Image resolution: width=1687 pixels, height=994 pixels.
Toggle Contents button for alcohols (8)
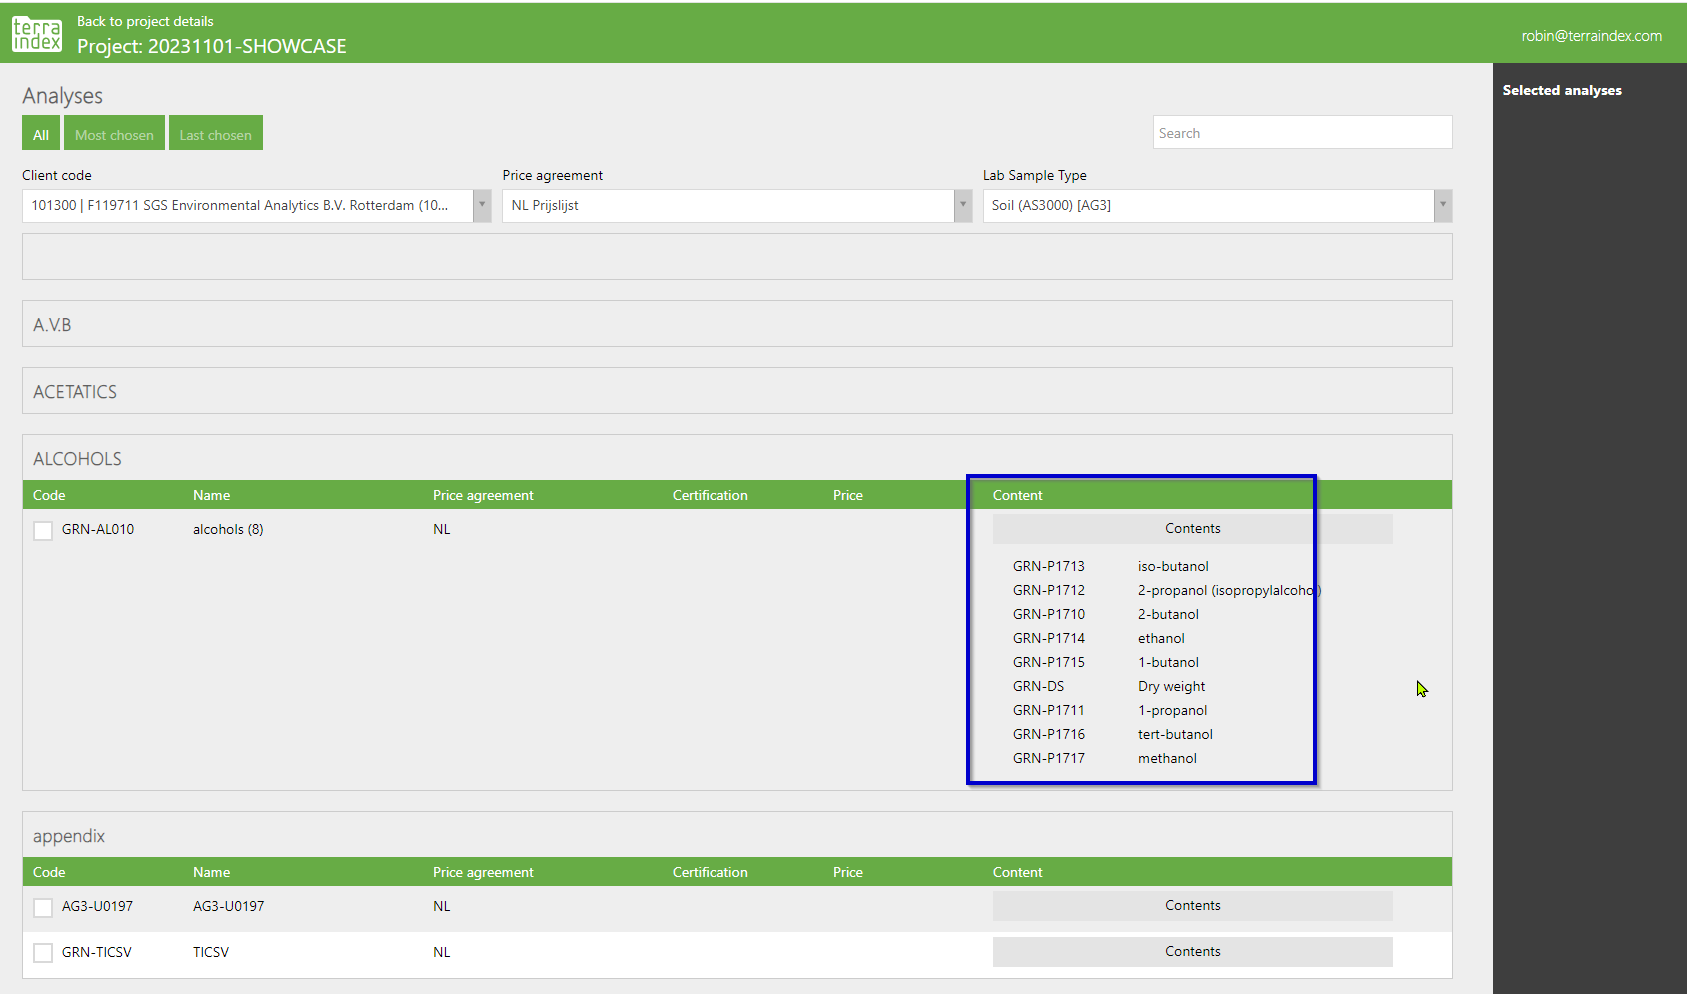coord(1192,529)
